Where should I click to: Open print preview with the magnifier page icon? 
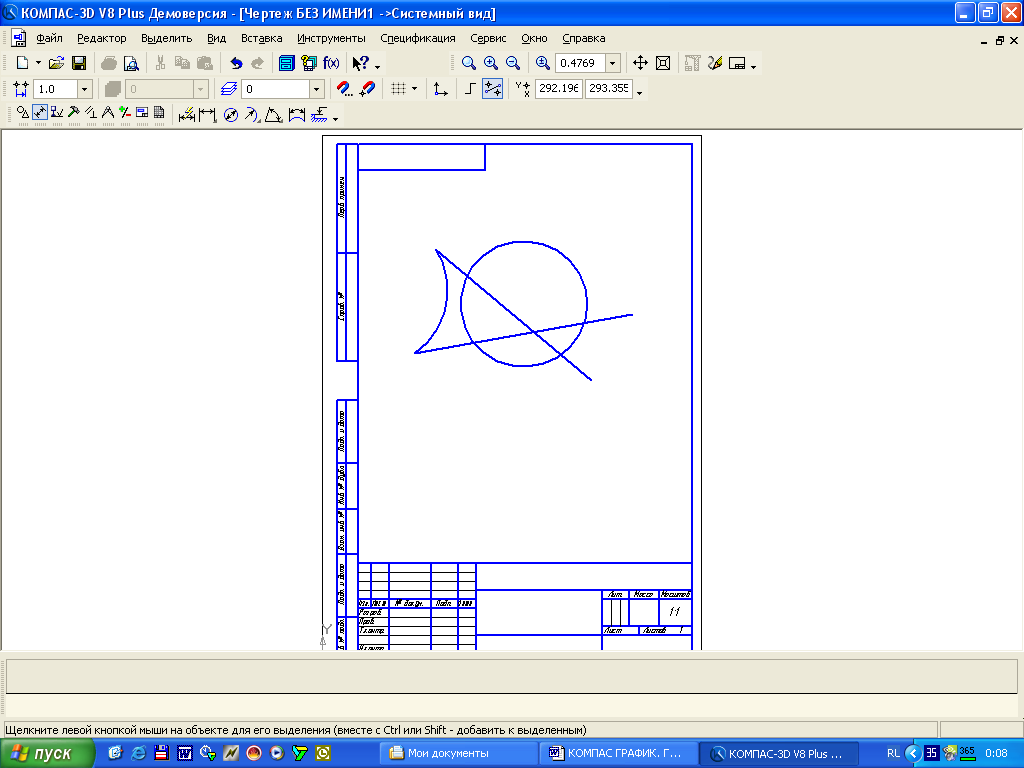(x=131, y=63)
